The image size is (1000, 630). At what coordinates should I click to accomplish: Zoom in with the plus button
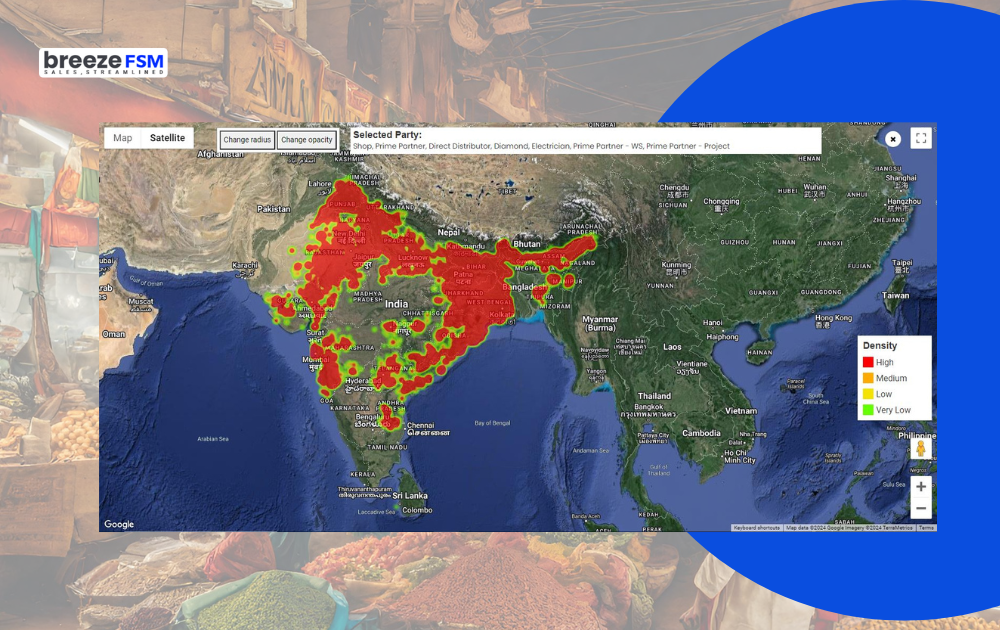tap(921, 487)
